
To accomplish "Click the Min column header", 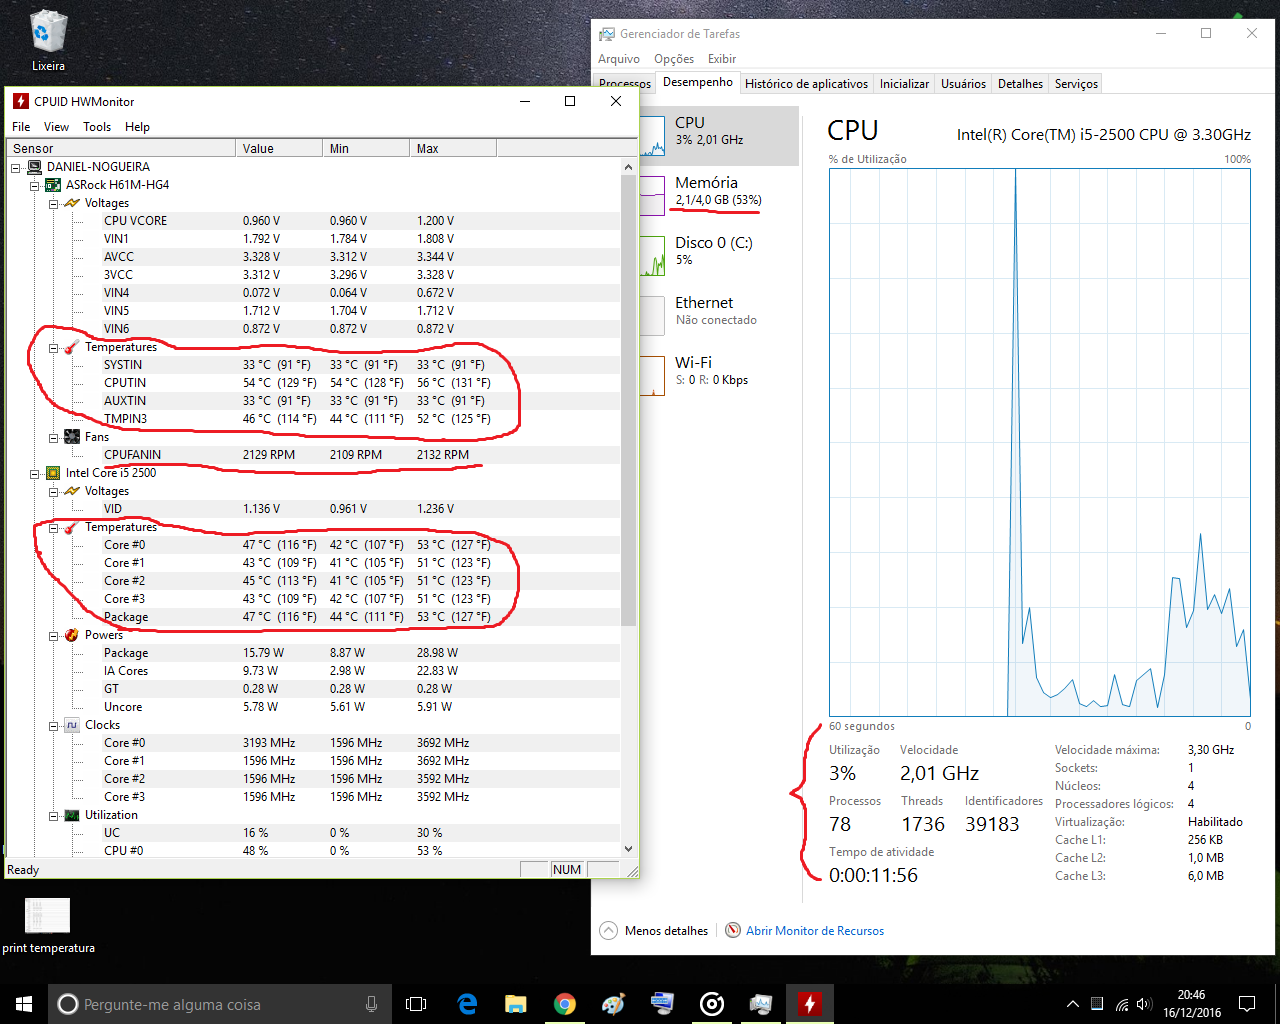I will coord(368,148).
